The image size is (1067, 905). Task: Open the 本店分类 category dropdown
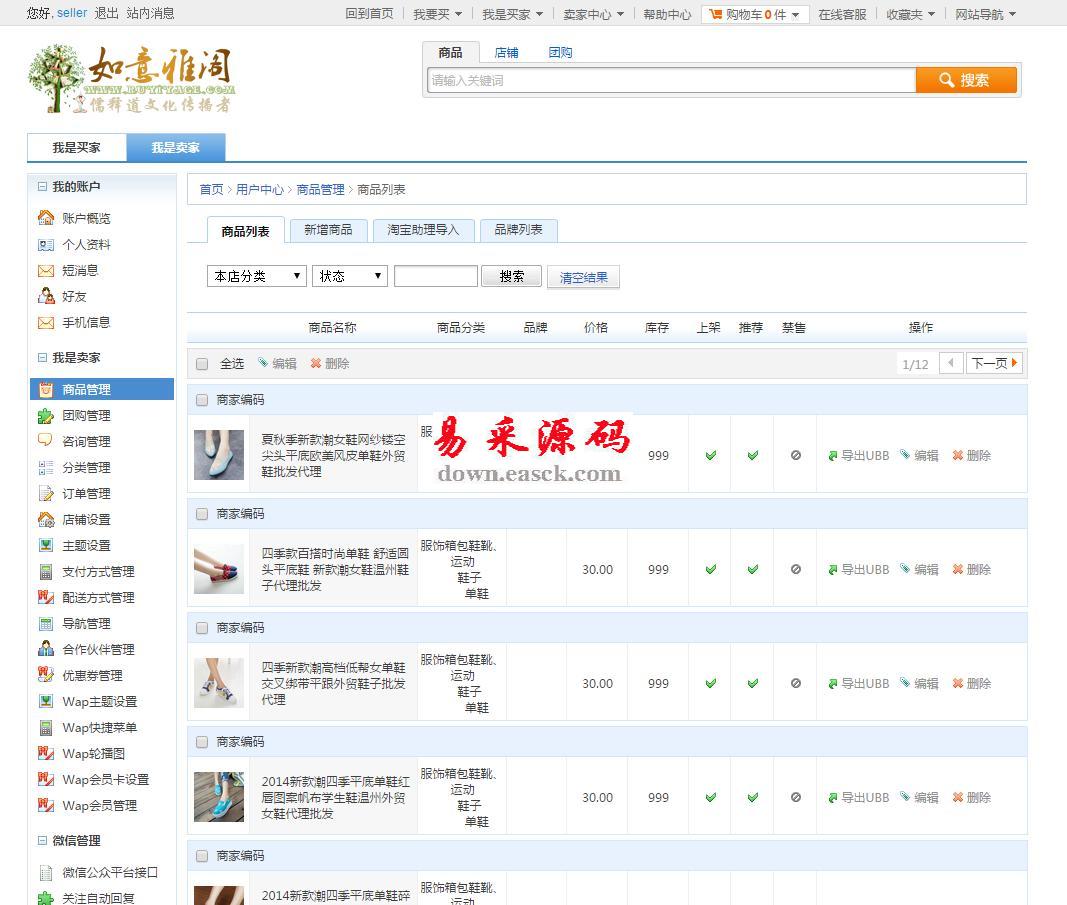pyautogui.click(x=256, y=277)
